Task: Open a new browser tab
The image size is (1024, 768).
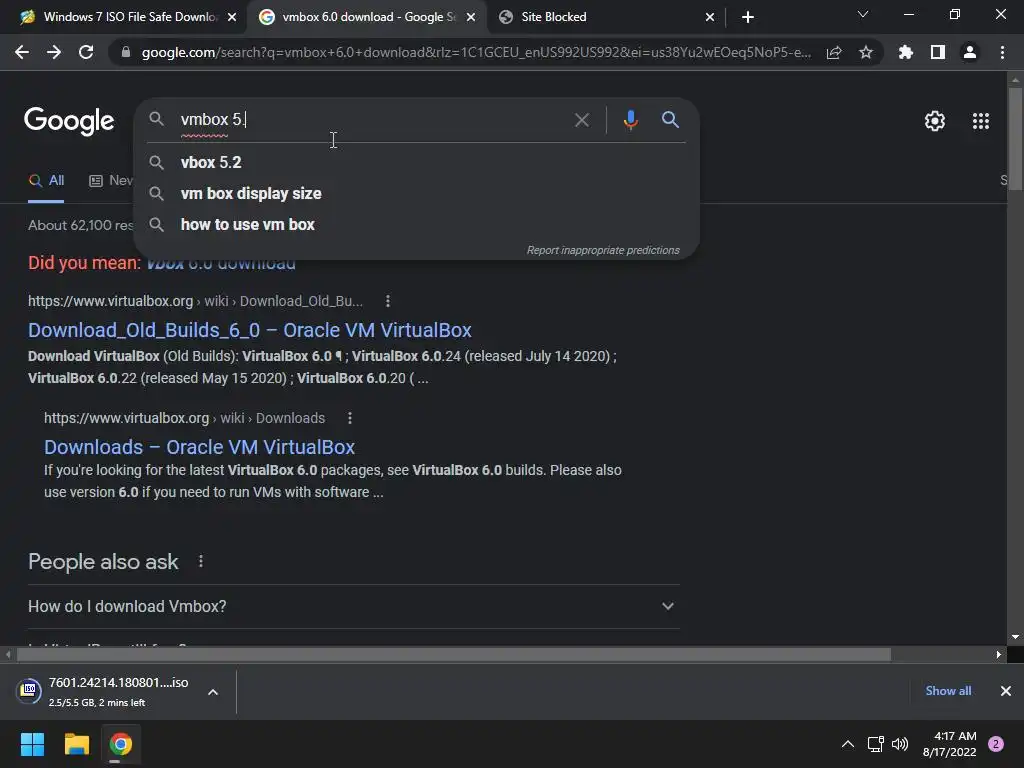Action: click(748, 17)
